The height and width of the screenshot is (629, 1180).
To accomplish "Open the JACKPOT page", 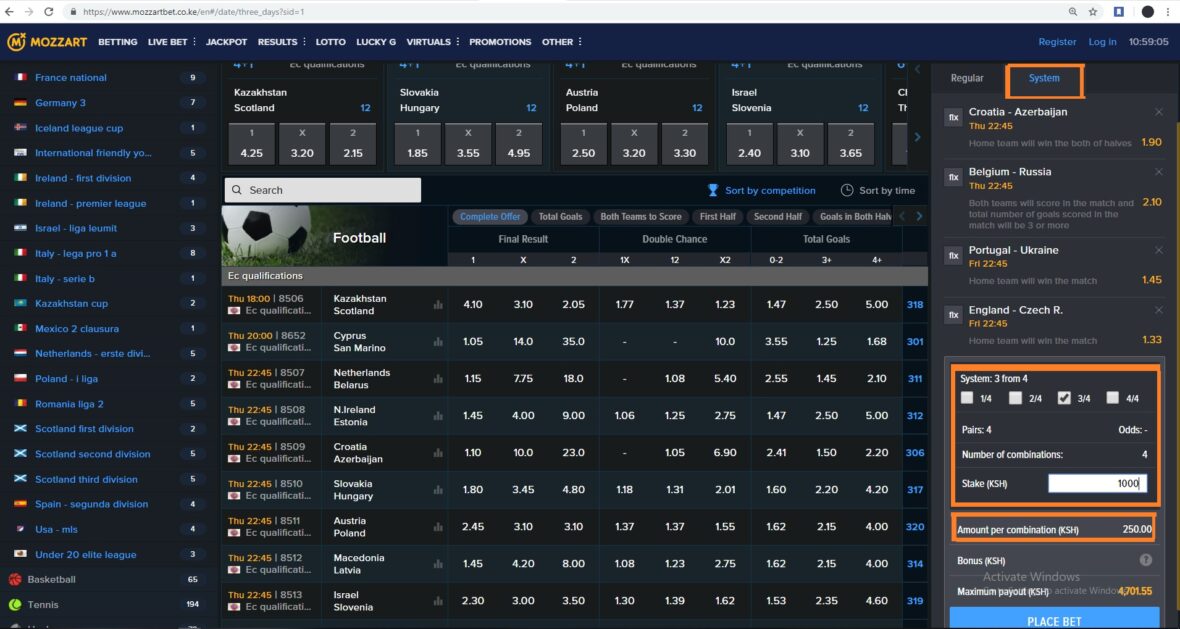I will (x=227, y=42).
